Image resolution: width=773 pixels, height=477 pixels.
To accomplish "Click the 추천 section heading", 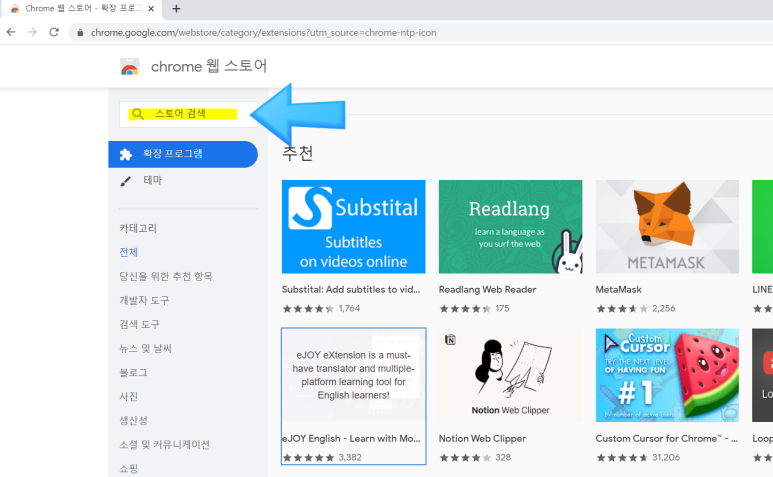I will tap(297, 153).
